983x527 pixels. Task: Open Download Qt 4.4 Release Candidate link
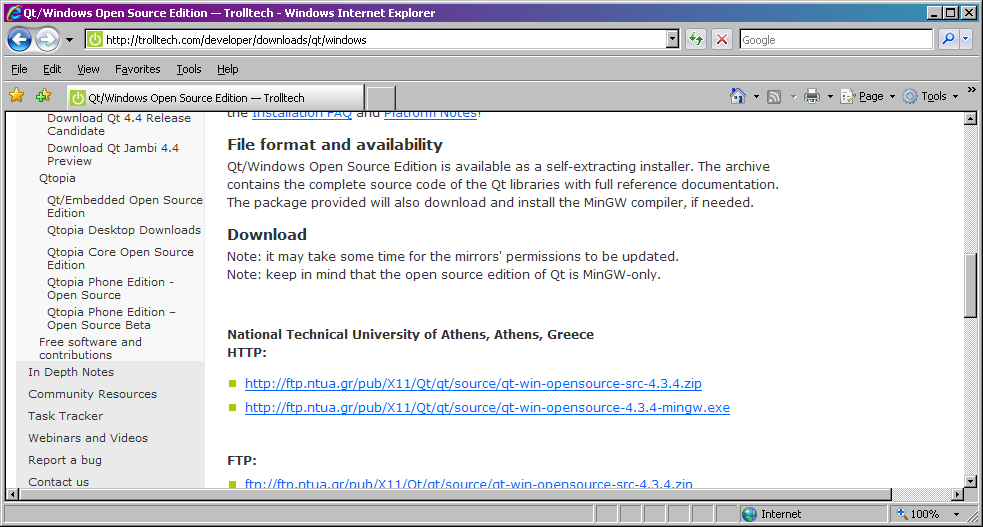click(119, 124)
